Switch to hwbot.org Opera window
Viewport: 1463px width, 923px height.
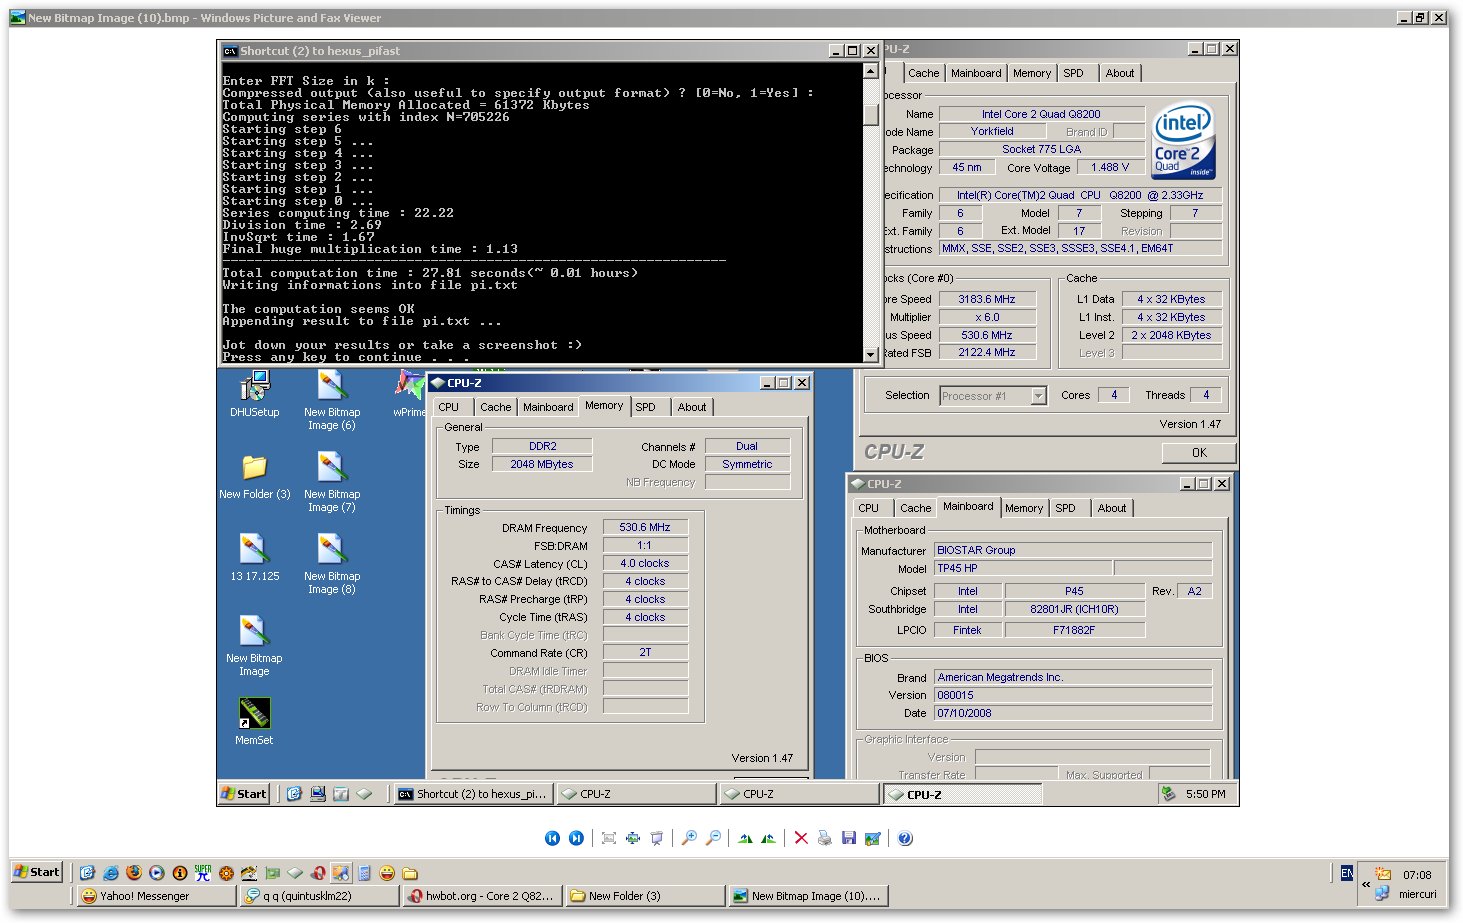(482, 896)
